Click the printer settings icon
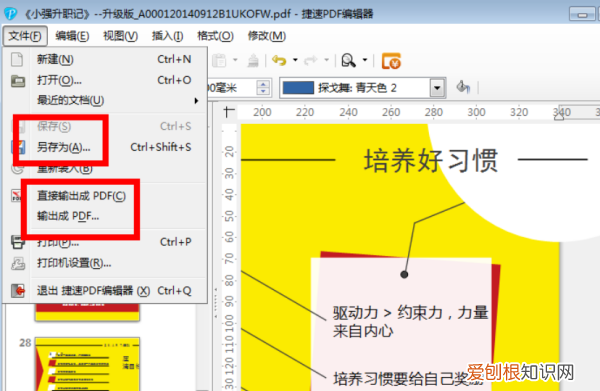Image resolution: width=600 pixels, height=391 pixels. (x=18, y=263)
